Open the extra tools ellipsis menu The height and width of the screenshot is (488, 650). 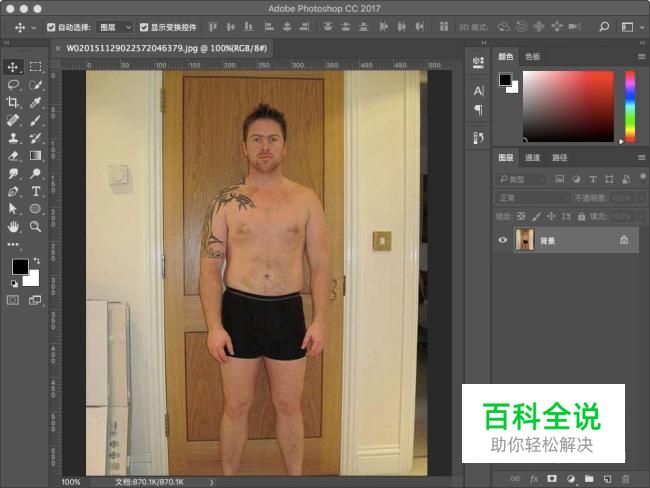pyautogui.click(x=13, y=244)
